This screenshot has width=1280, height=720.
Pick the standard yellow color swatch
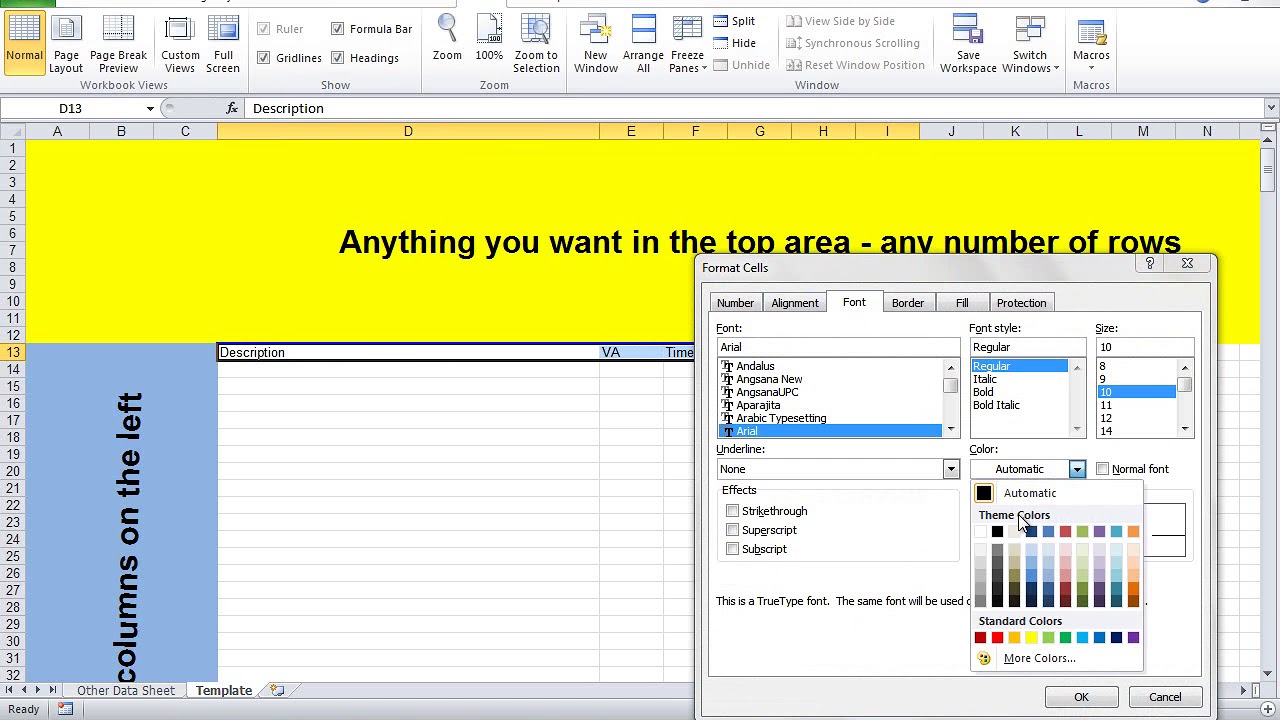pos(1031,638)
